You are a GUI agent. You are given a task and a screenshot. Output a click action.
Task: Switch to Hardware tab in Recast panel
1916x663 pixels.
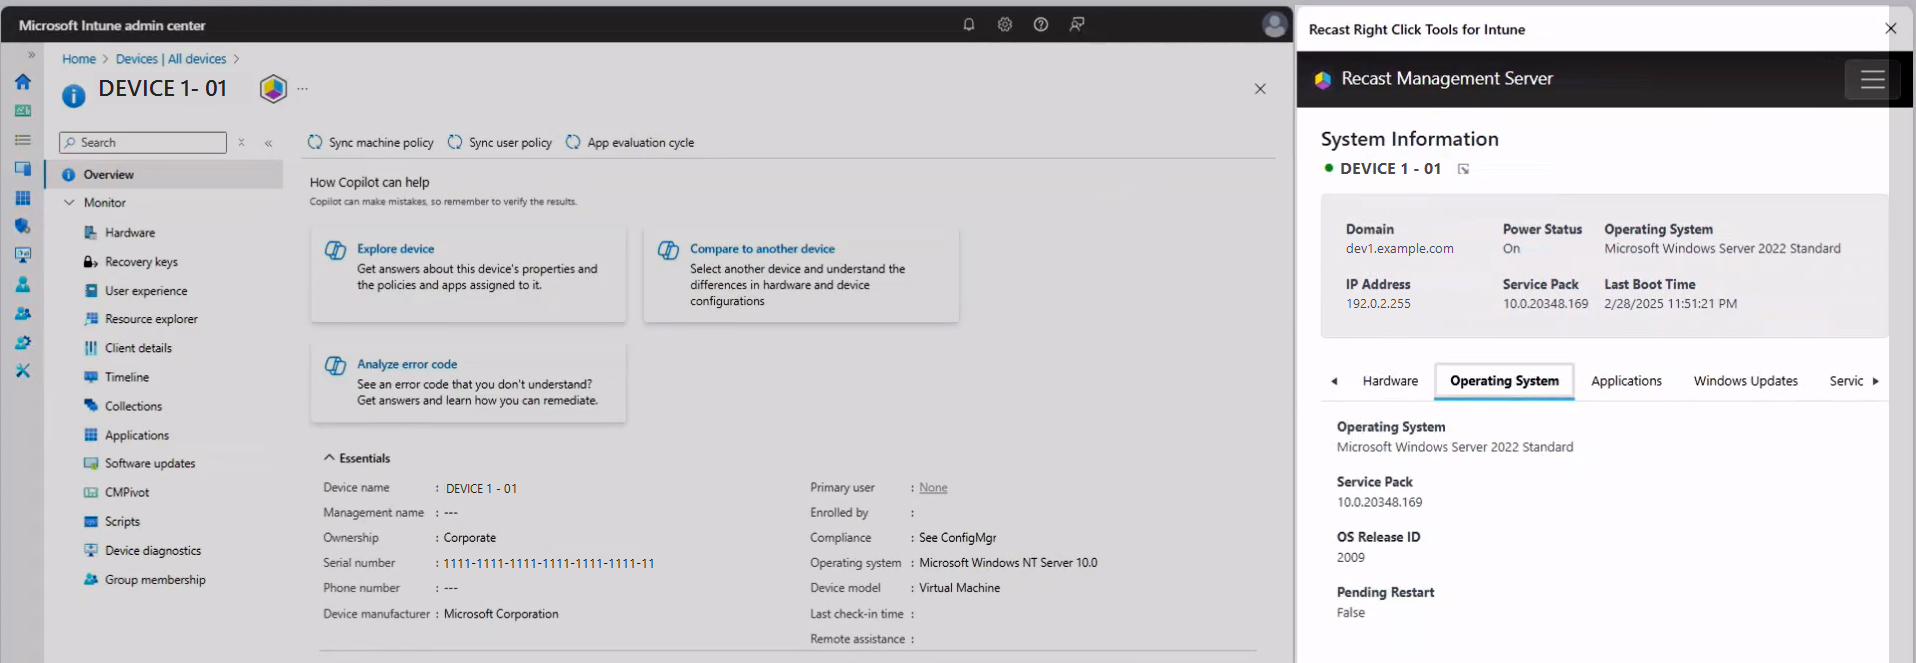click(1390, 381)
